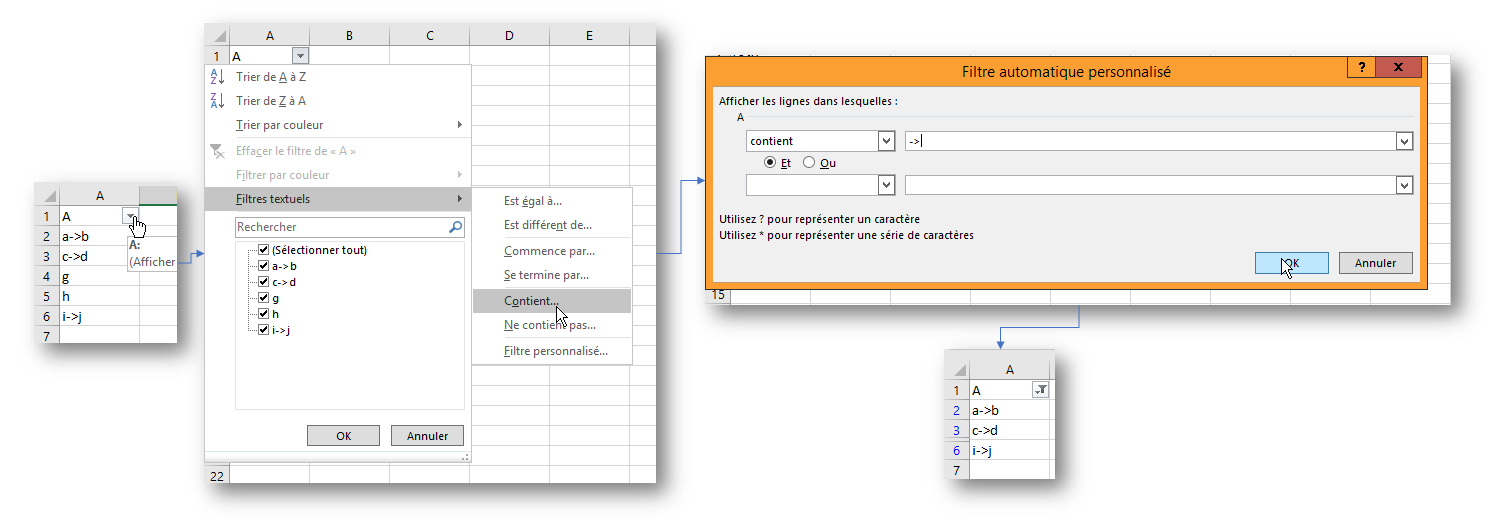This screenshot has height=522, width=1502.
Task: Uncheck the (Sélectionner tout) checkbox
Action: pyautogui.click(x=264, y=250)
